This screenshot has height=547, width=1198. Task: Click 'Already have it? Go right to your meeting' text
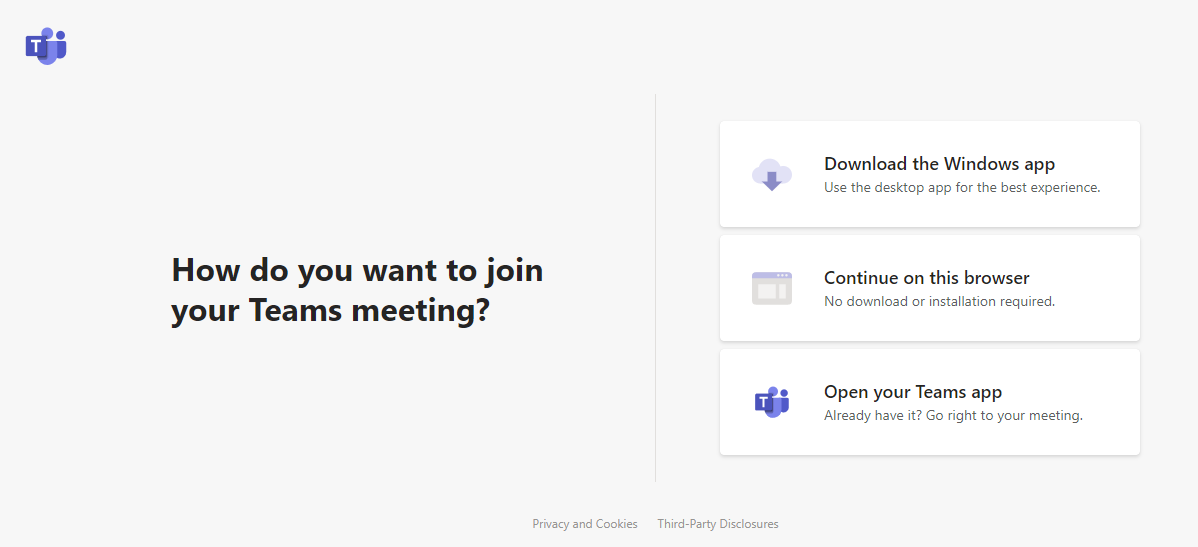[953, 415]
